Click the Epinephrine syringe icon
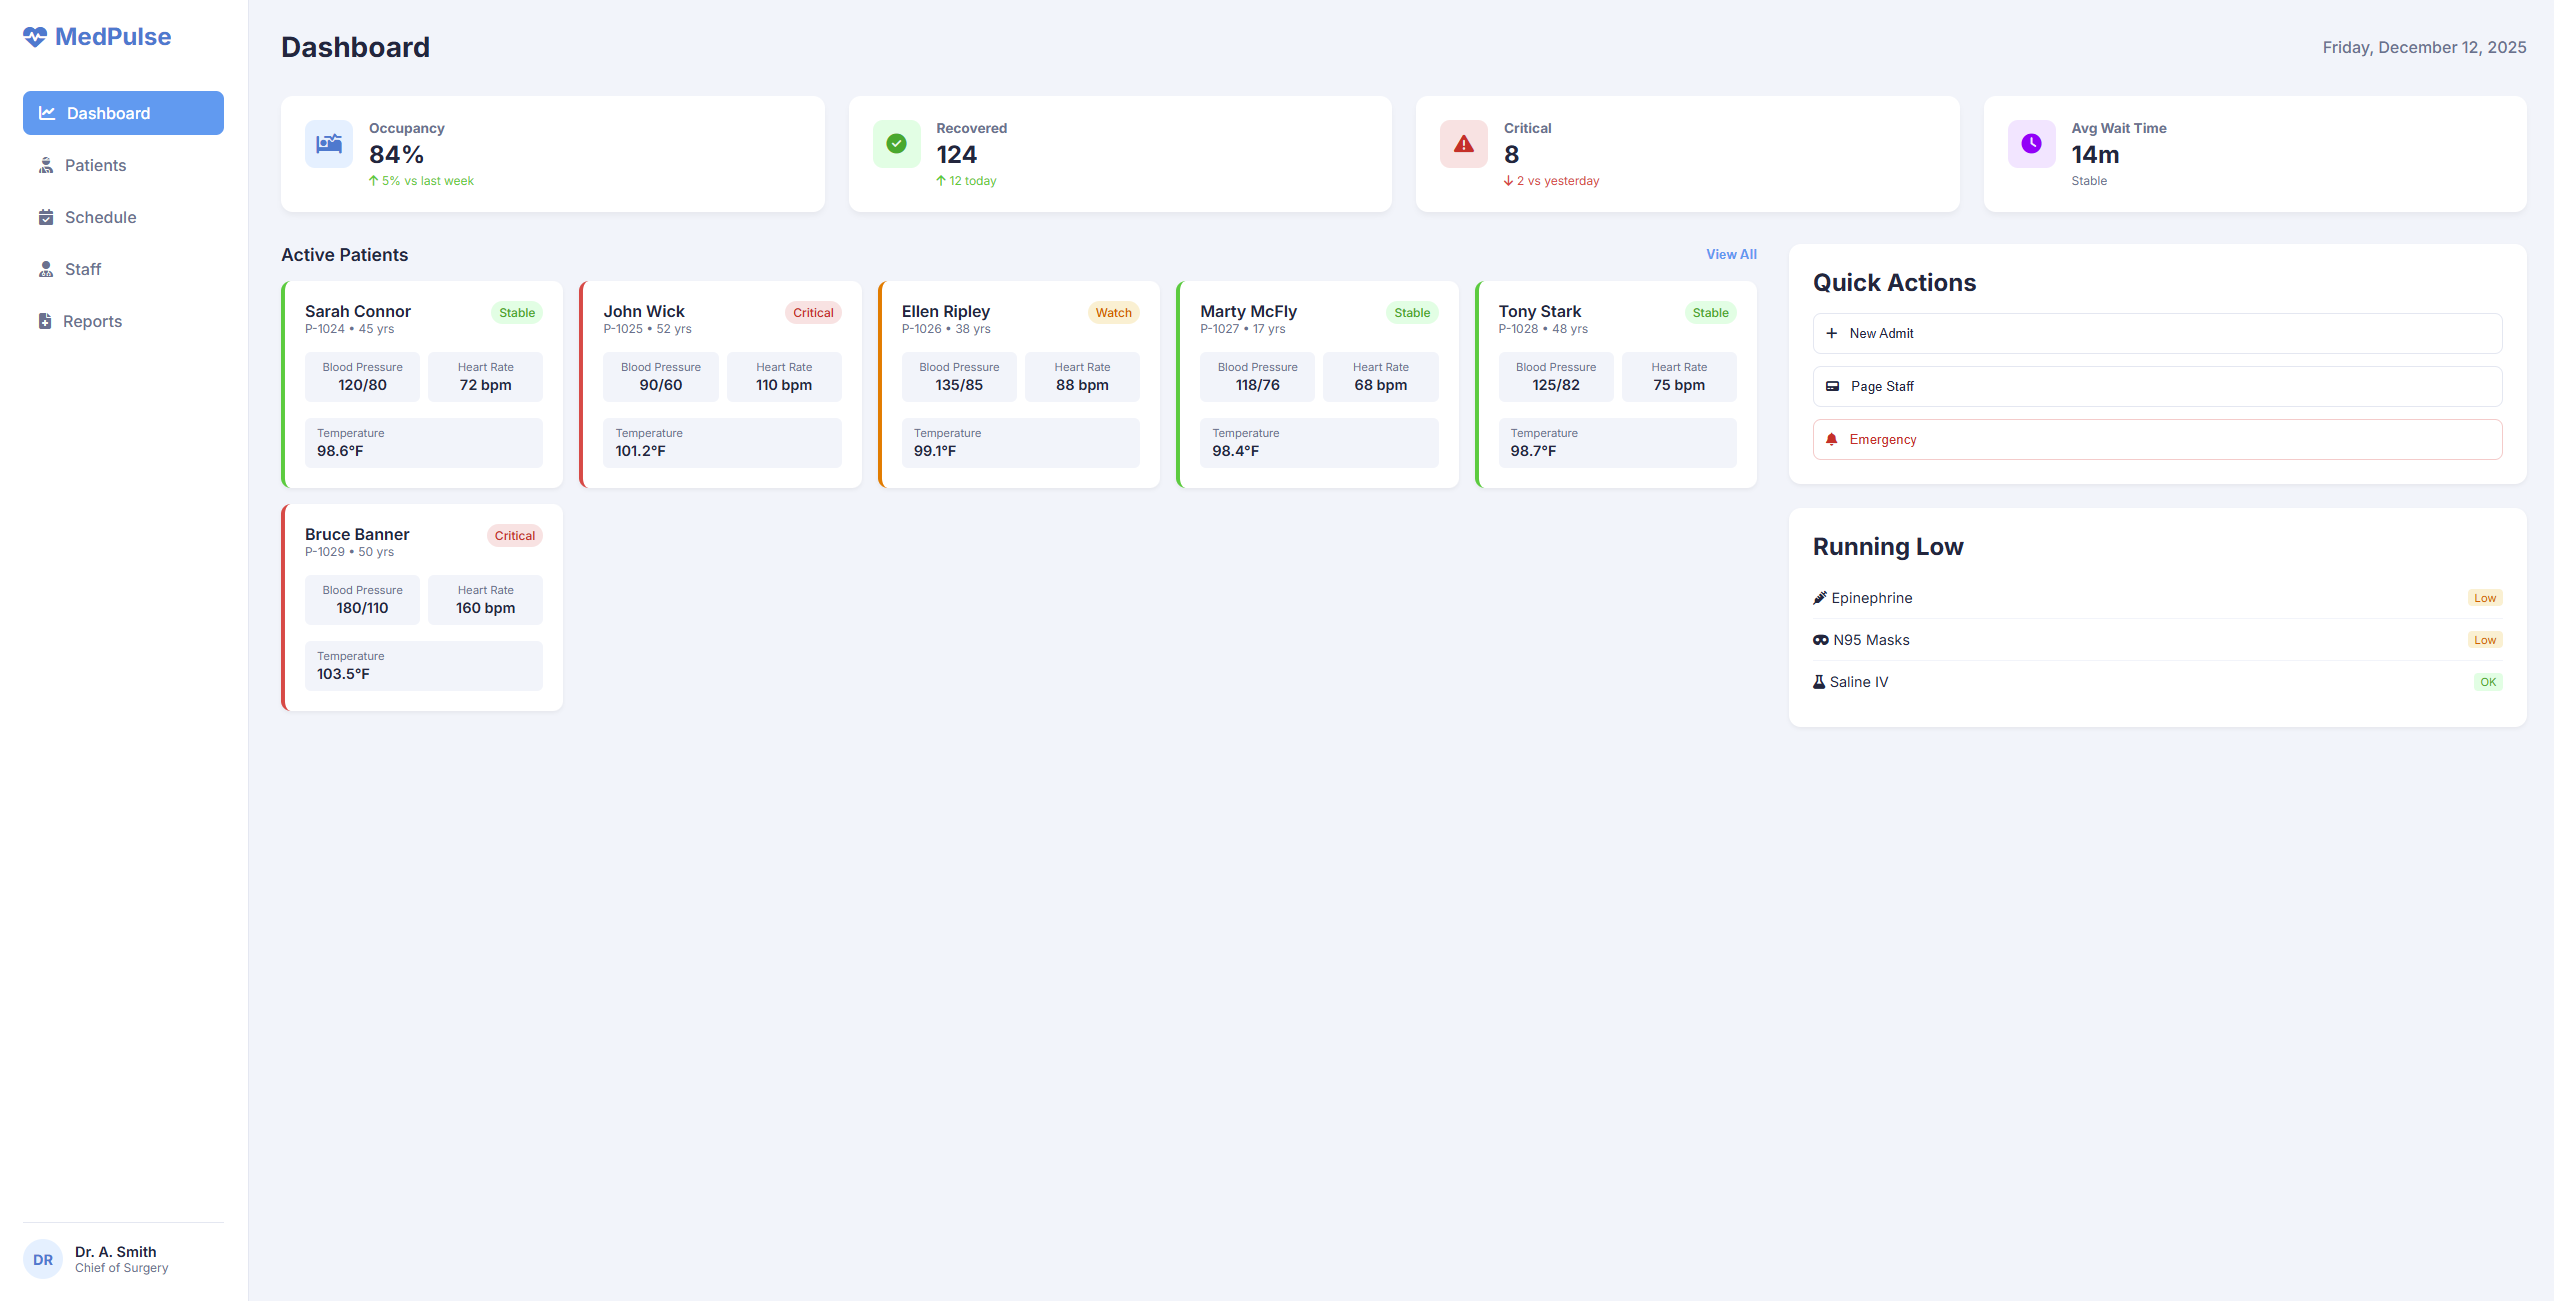2554x1301 pixels. pos(1820,598)
